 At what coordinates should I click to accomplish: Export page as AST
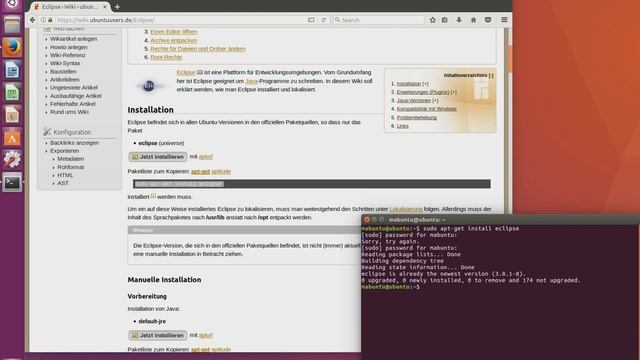tap(63, 183)
